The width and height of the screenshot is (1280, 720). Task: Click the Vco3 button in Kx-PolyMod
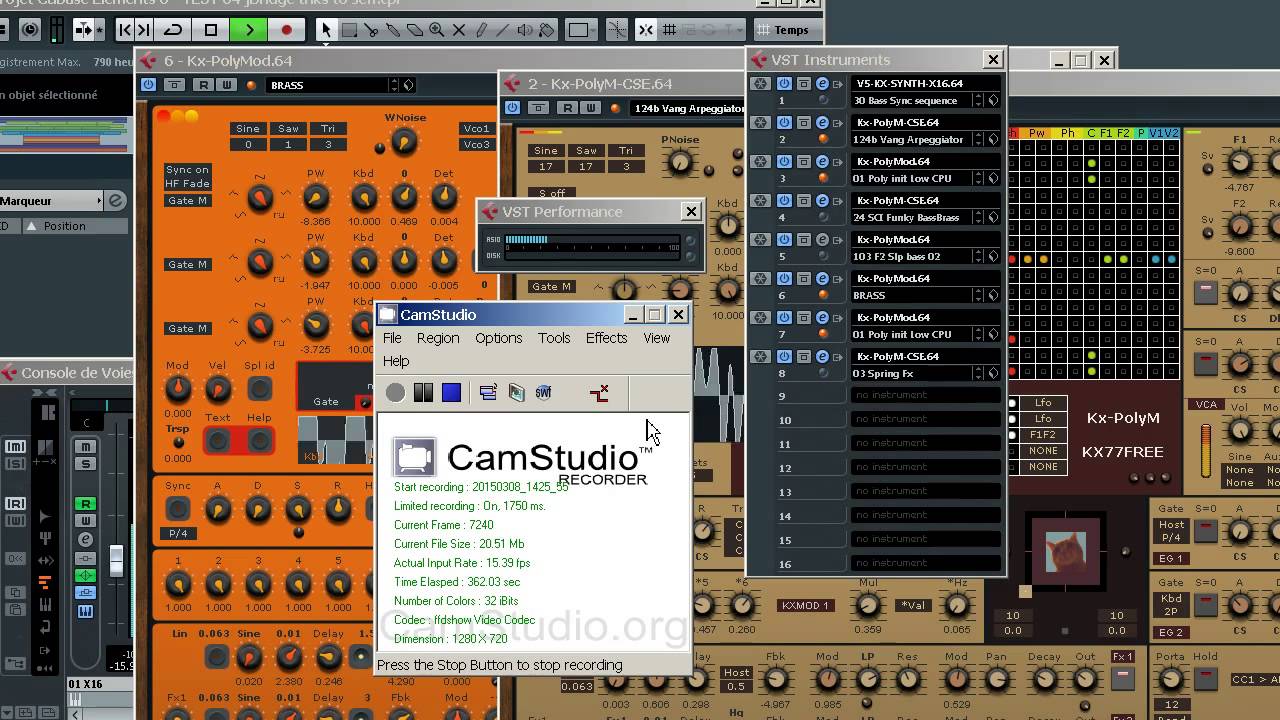point(477,144)
